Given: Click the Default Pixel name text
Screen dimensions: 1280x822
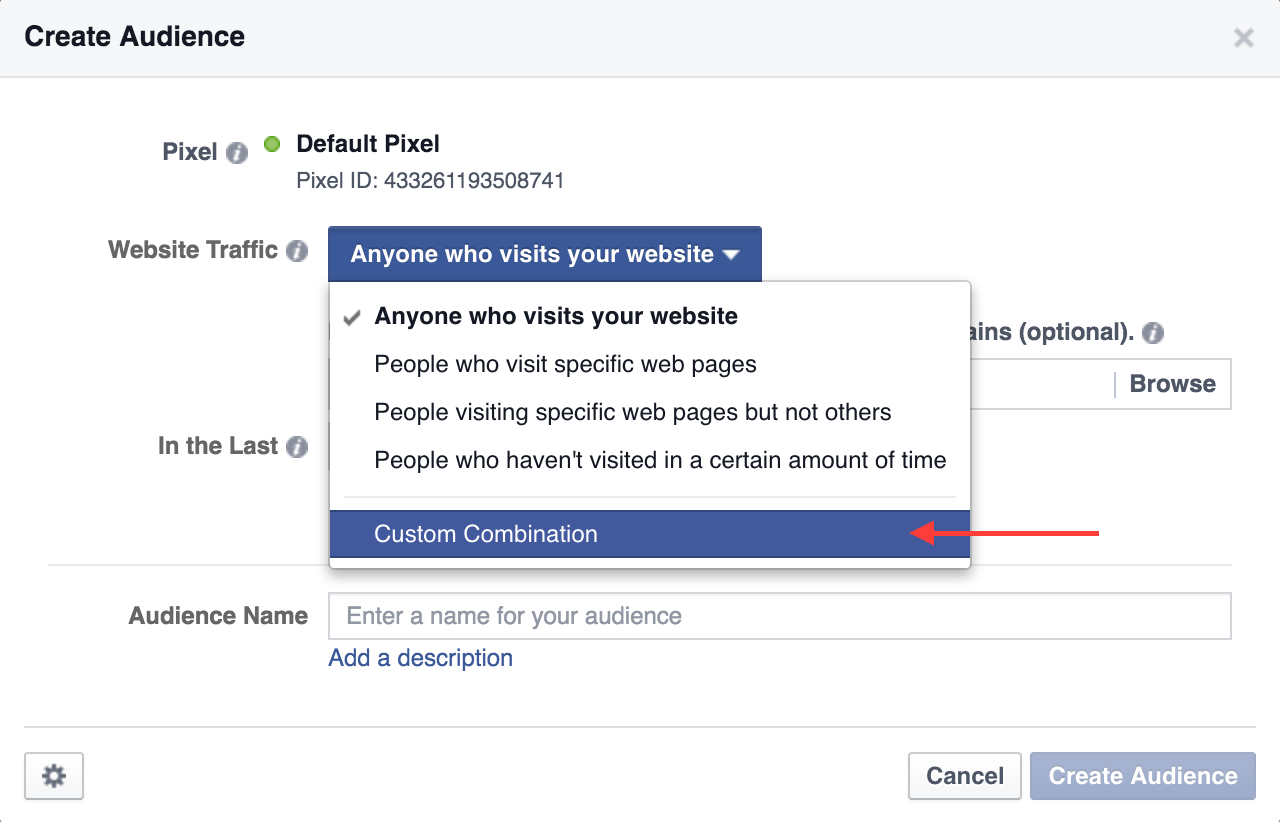Looking at the screenshot, I should (x=368, y=144).
